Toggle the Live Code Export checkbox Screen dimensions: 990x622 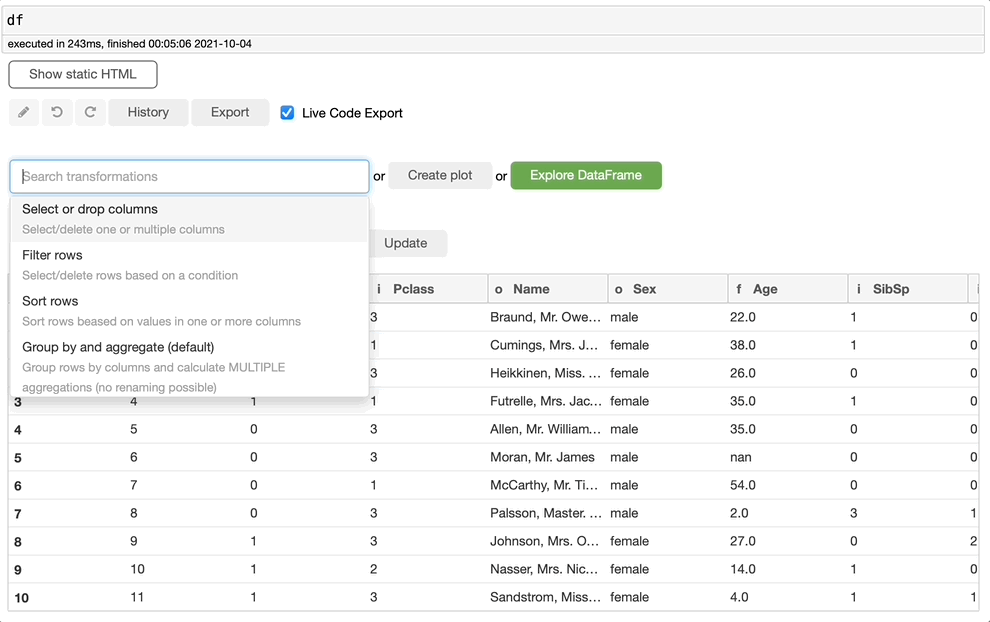click(x=287, y=113)
